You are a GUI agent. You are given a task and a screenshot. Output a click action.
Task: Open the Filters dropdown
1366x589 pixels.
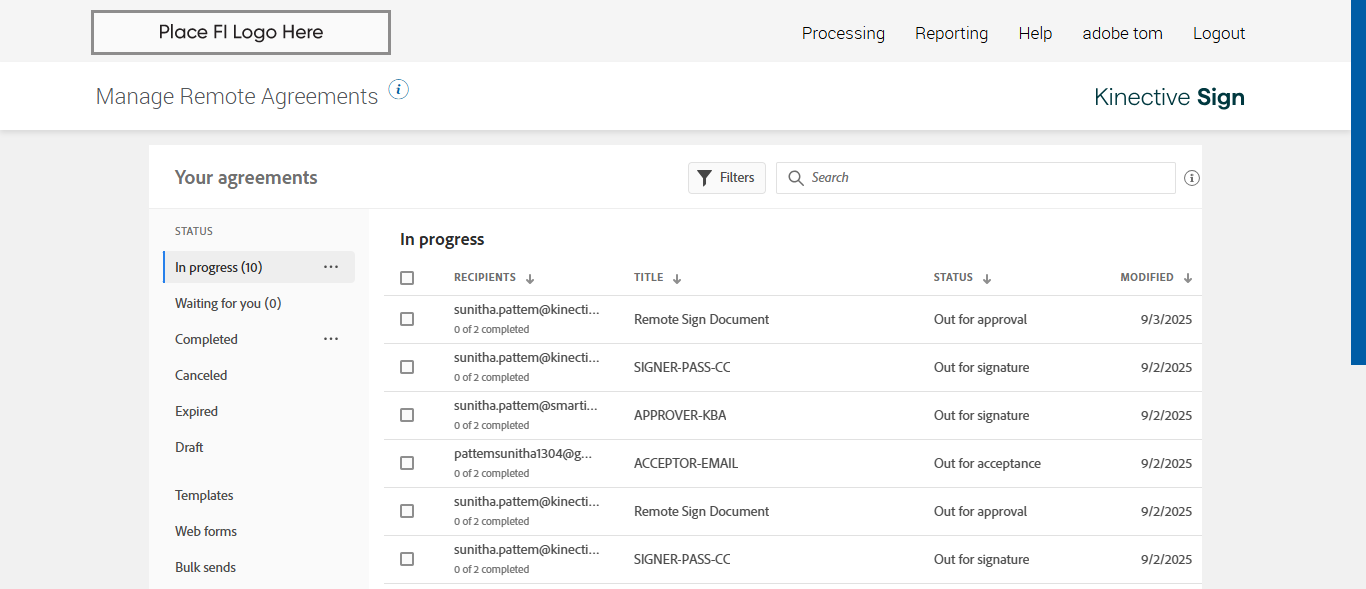point(727,178)
